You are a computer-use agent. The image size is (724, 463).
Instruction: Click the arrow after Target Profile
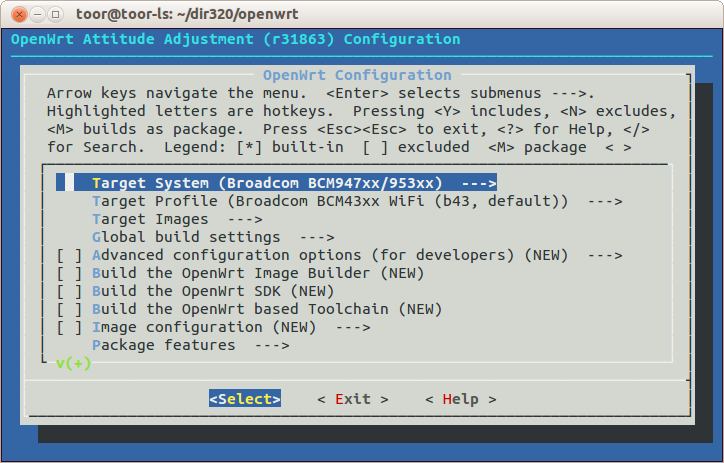pyautogui.click(x=605, y=201)
